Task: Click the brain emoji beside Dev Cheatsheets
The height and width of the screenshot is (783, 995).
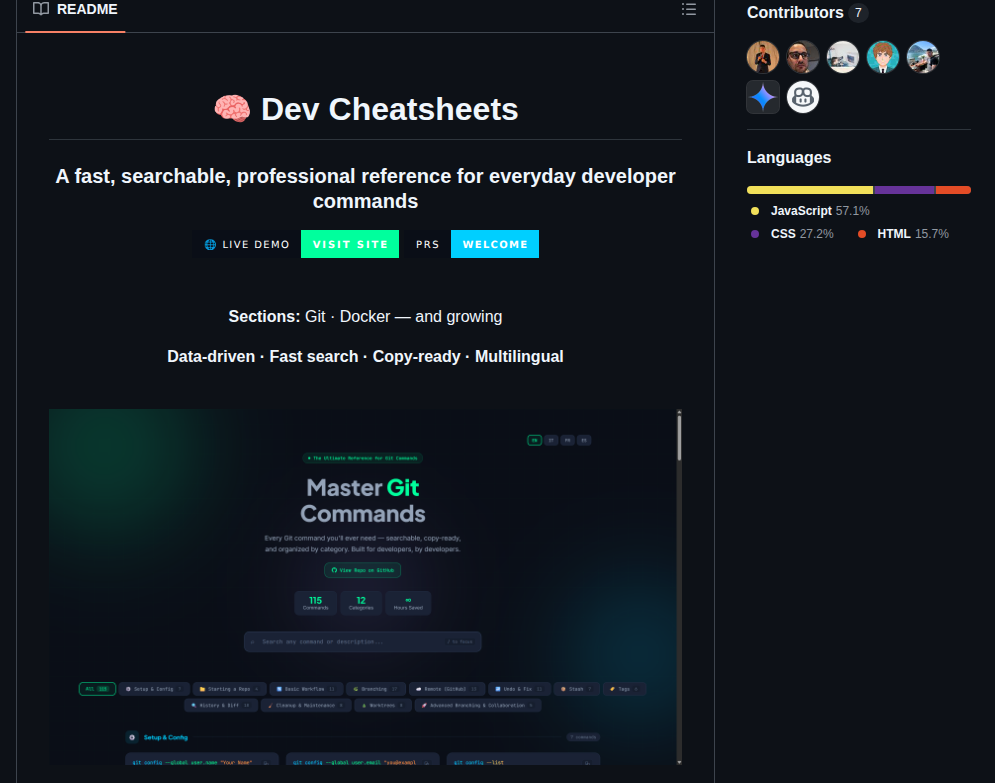Action: (232, 109)
